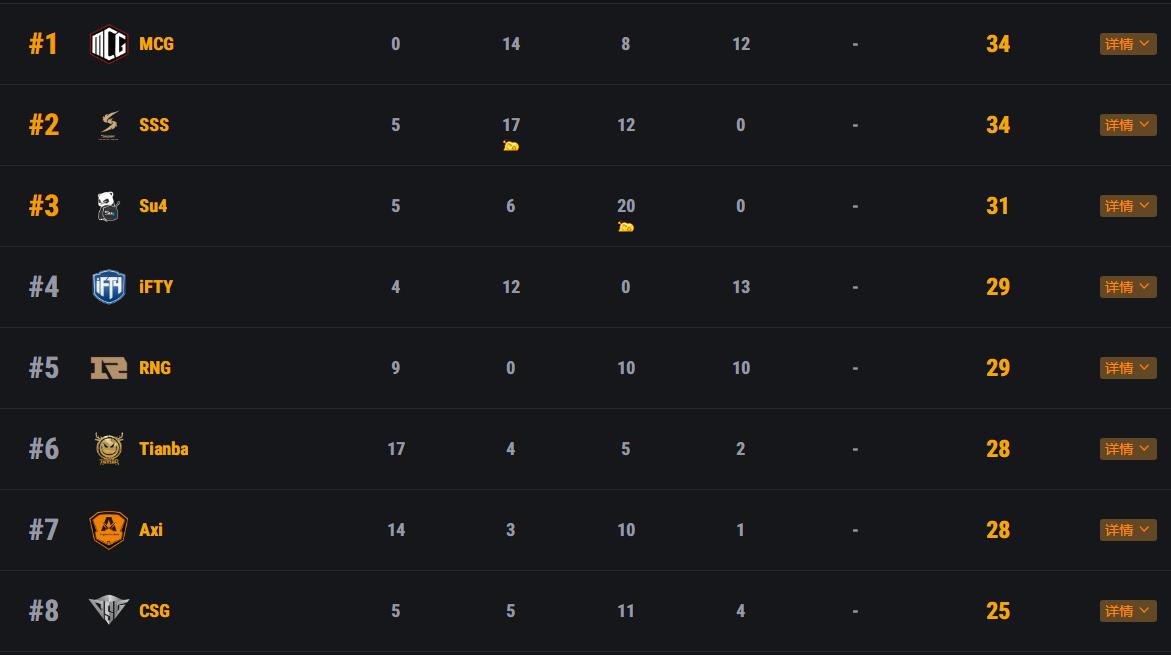Click the Axi orange hexagon logo

(x=109, y=530)
